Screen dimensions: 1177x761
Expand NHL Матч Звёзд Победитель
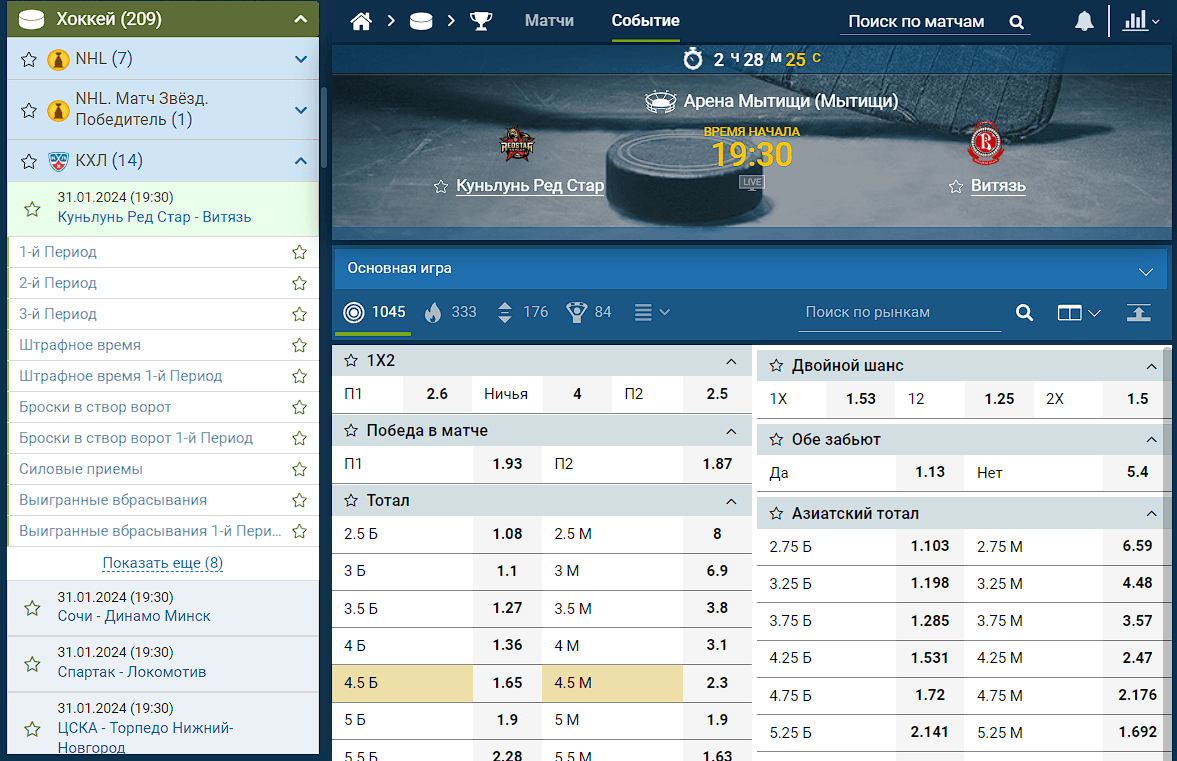pyautogui.click(x=300, y=110)
